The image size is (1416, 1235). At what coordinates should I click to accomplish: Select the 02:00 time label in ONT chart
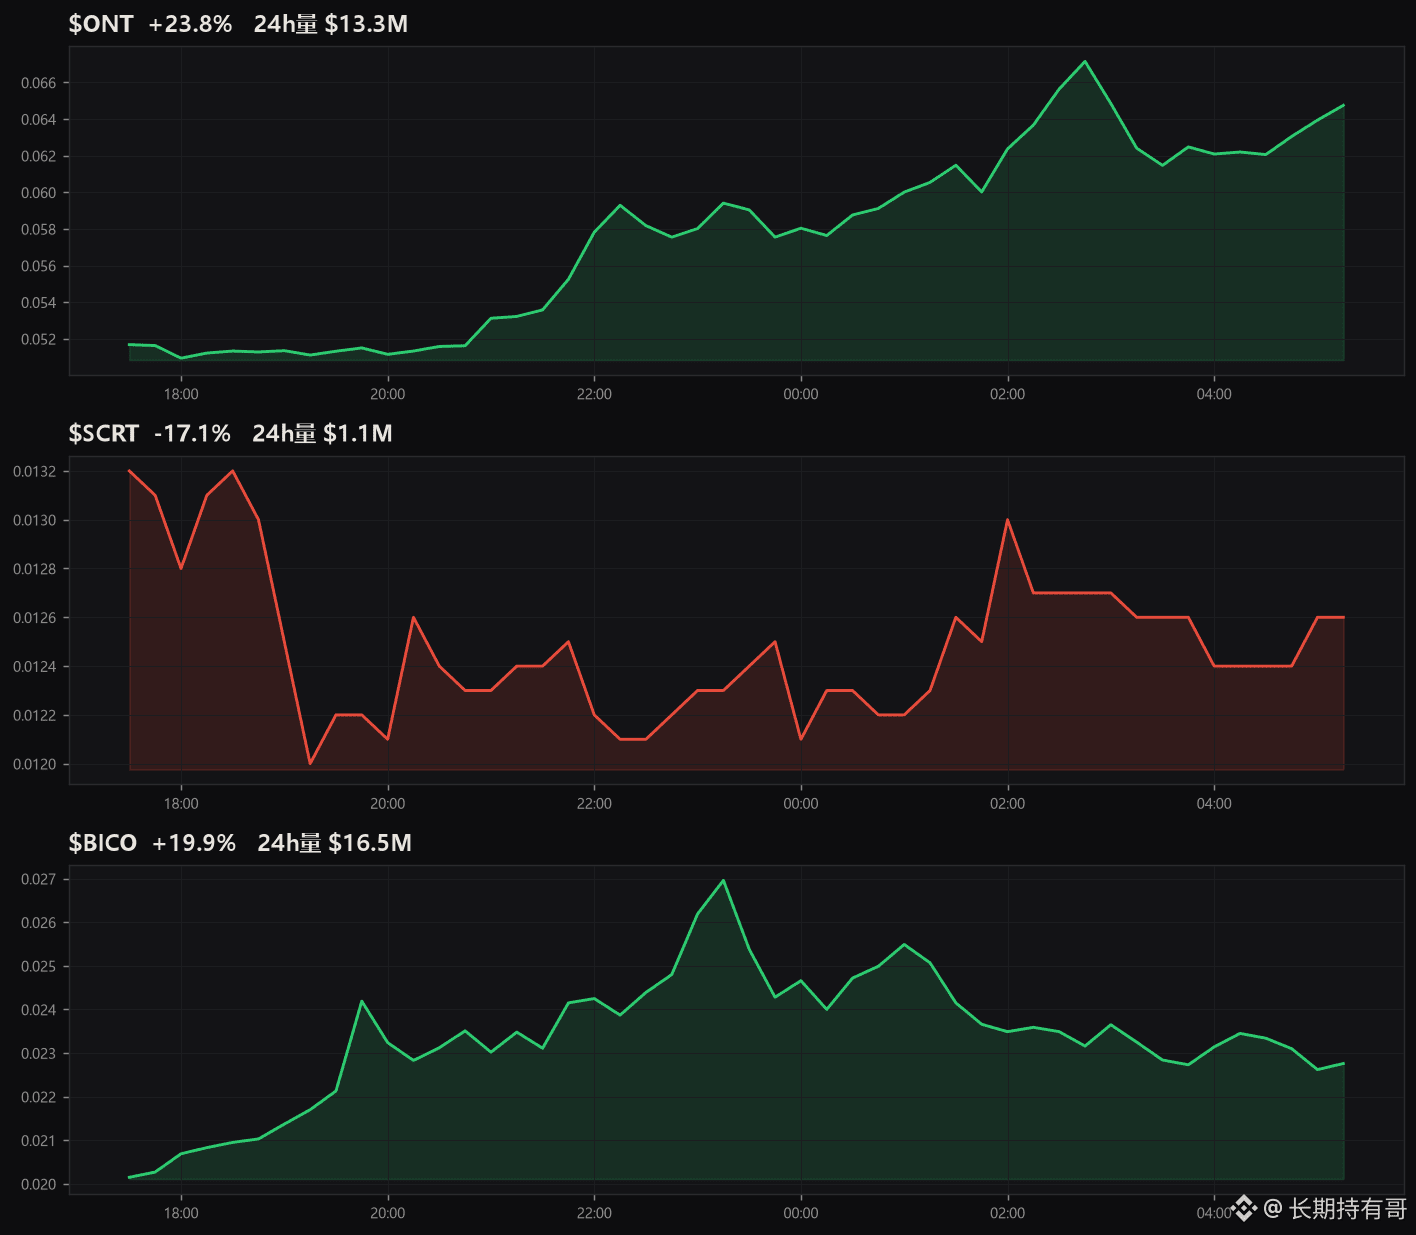[x=1008, y=394]
